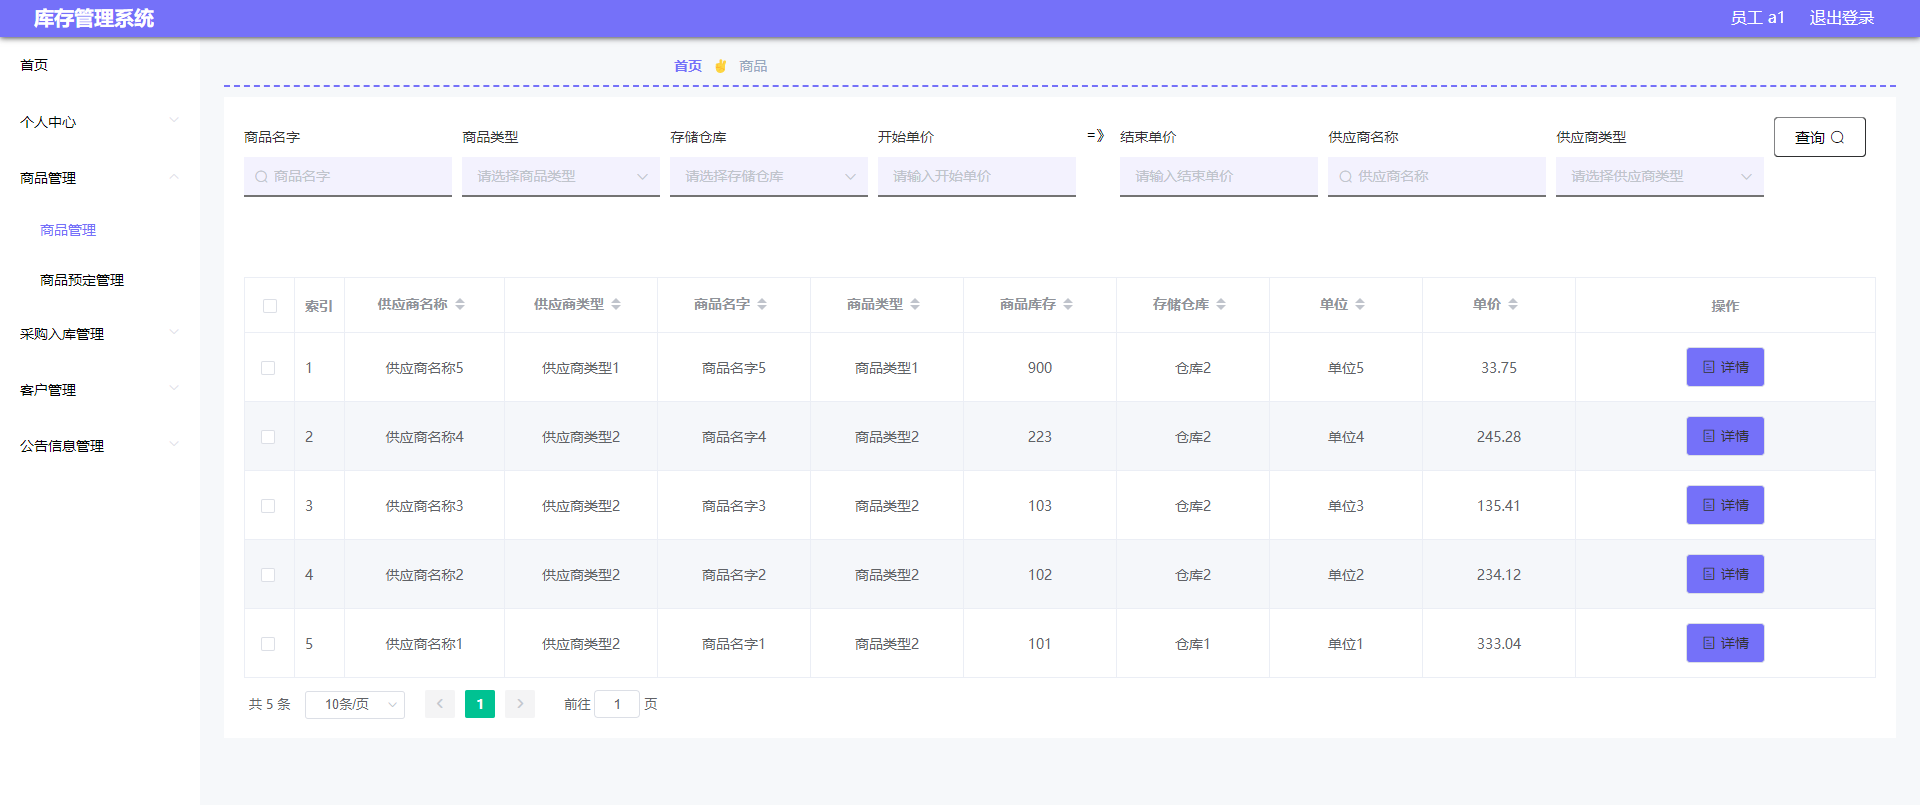This screenshot has width=1920, height=805.
Task: Expand the 采购入库管理 sidebar menu
Action: tap(100, 334)
